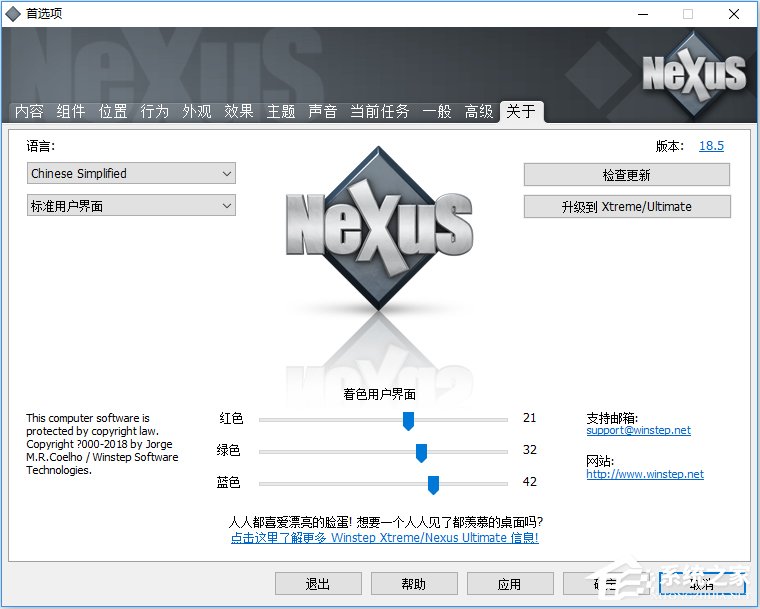Open the support@winstep.net email link
The width and height of the screenshot is (760, 609).
pos(638,430)
